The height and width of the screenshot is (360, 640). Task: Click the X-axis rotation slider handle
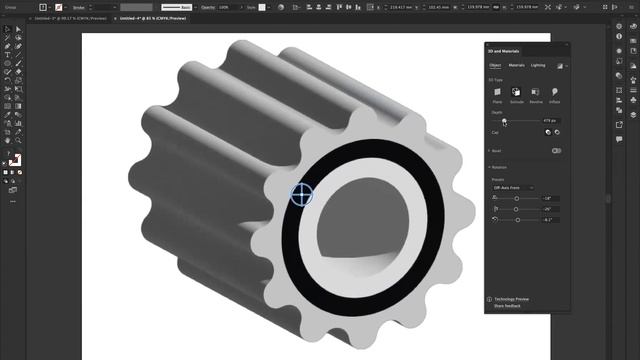coord(517,198)
